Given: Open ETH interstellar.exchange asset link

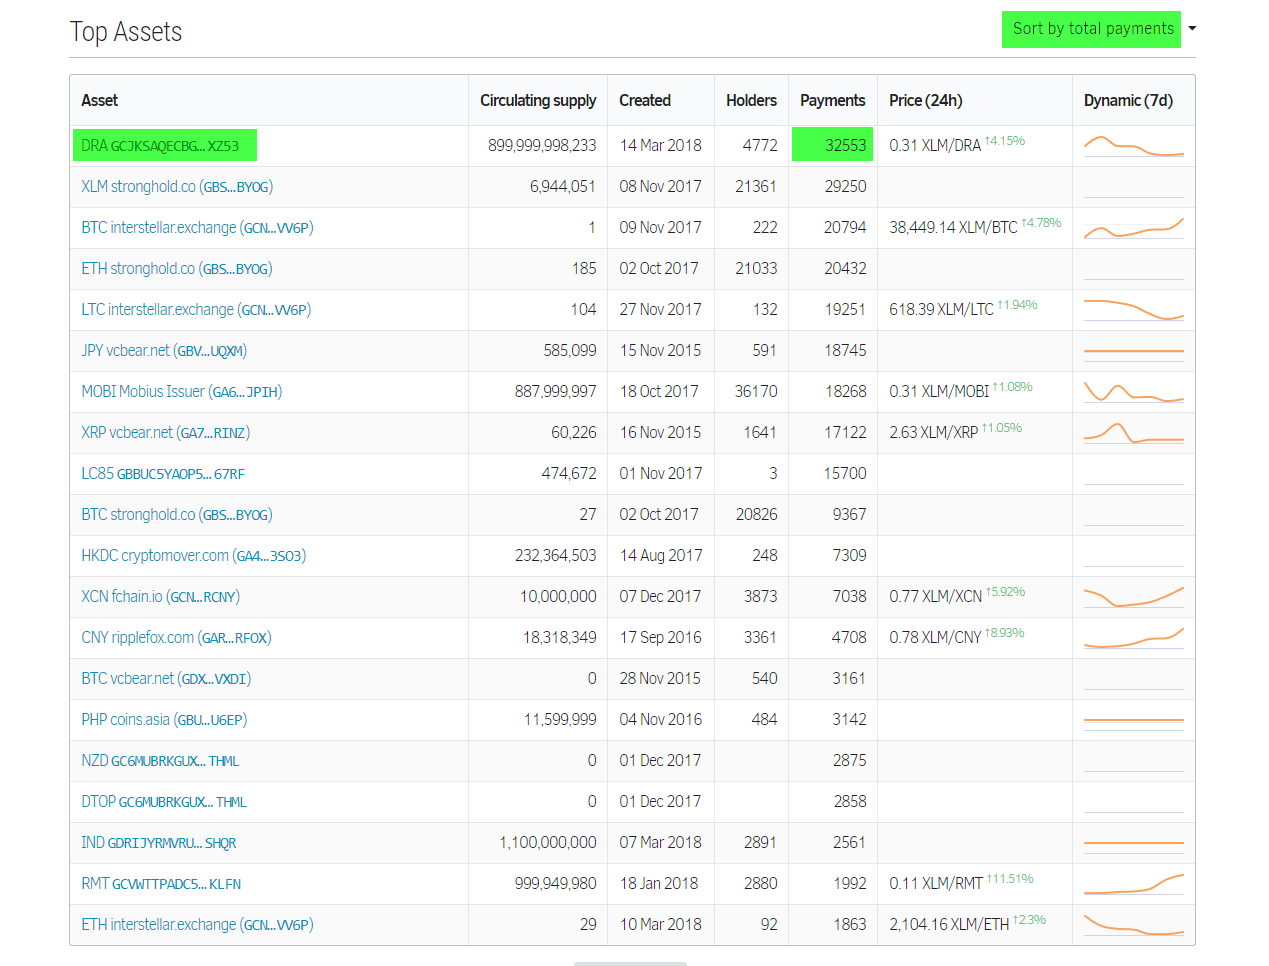Looking at the screenshot, I should point(197,925).
